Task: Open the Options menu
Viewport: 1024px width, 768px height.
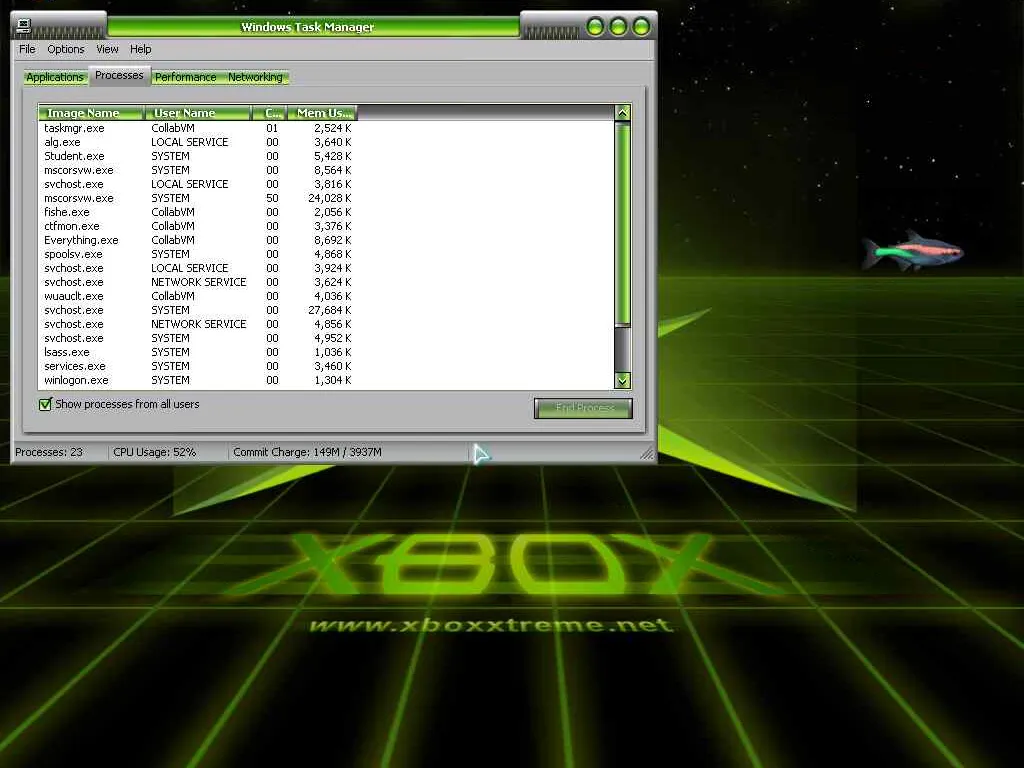Action: pos(66,49)
